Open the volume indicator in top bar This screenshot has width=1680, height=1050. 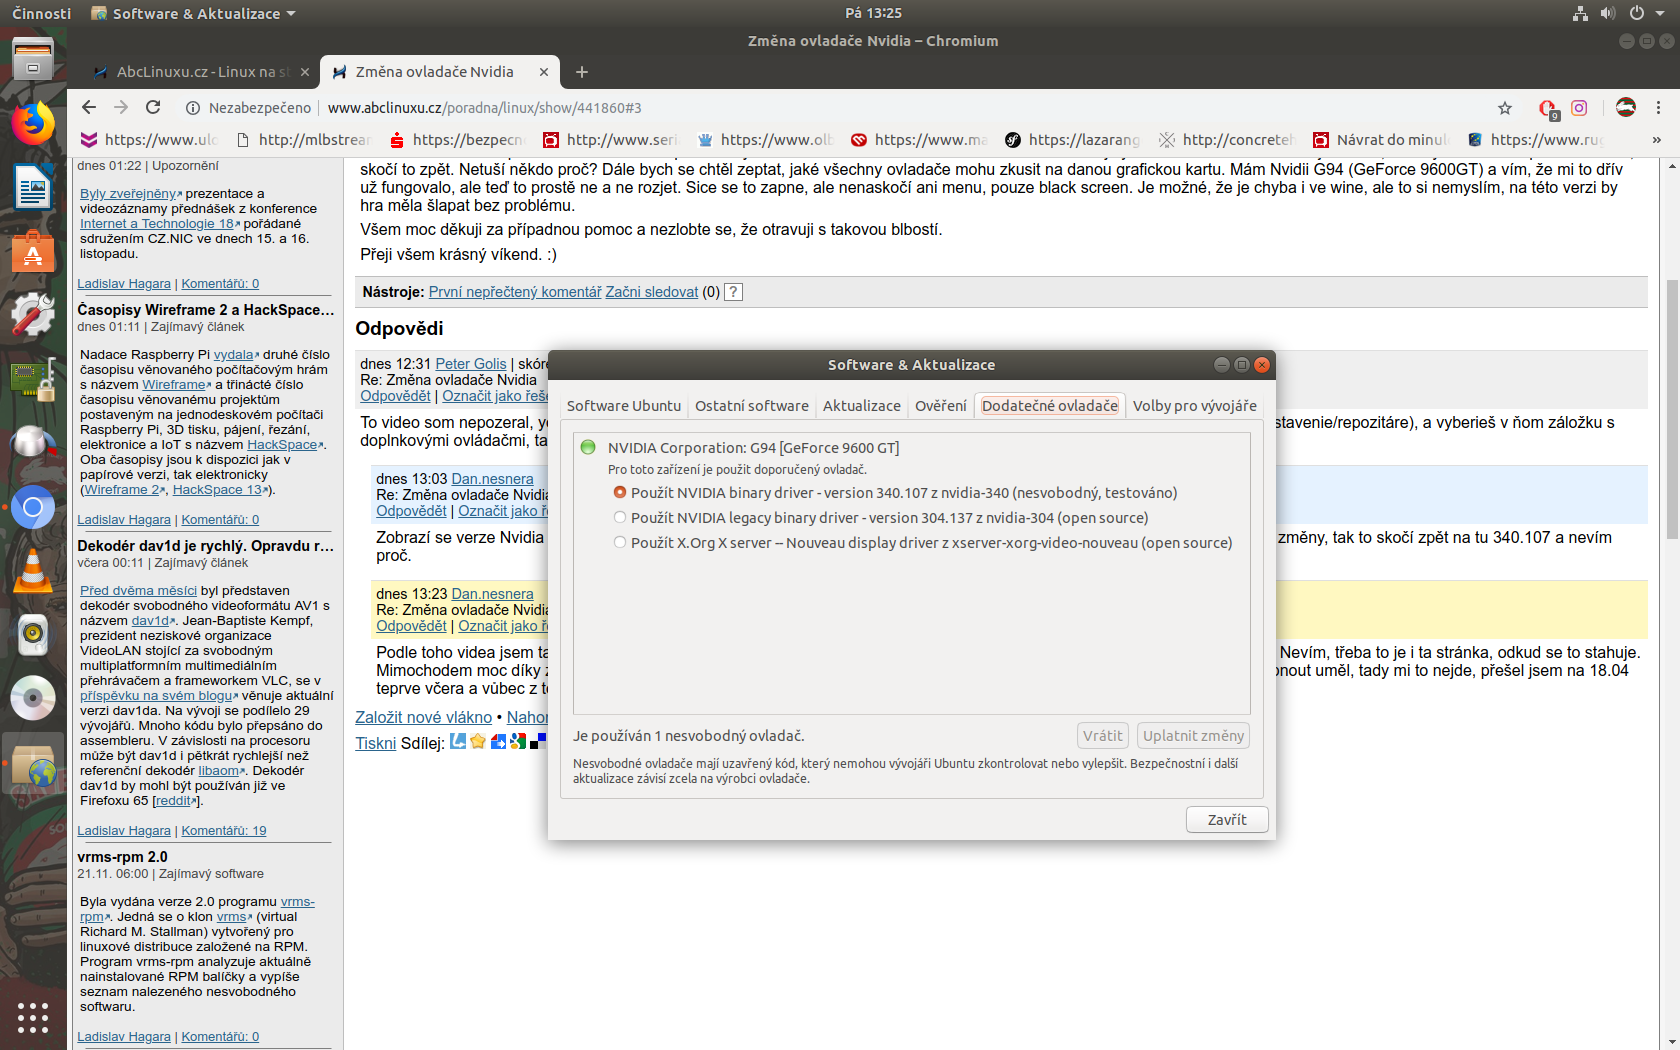[1608, 13]
